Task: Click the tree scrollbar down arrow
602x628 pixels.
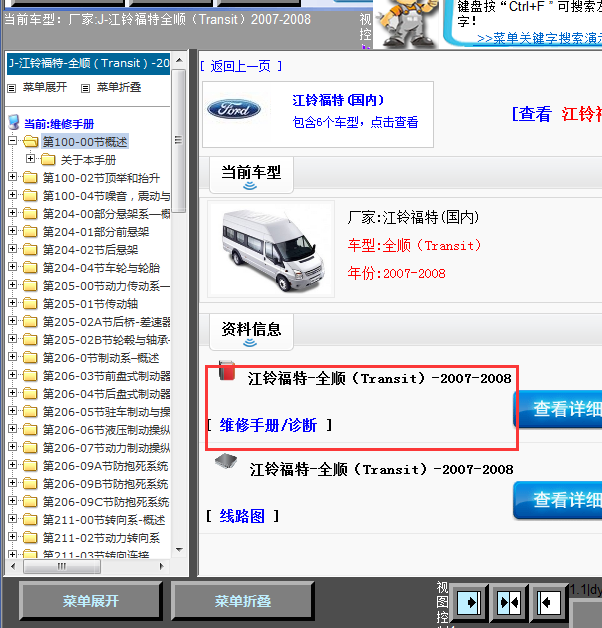Action: coord(179,550)
